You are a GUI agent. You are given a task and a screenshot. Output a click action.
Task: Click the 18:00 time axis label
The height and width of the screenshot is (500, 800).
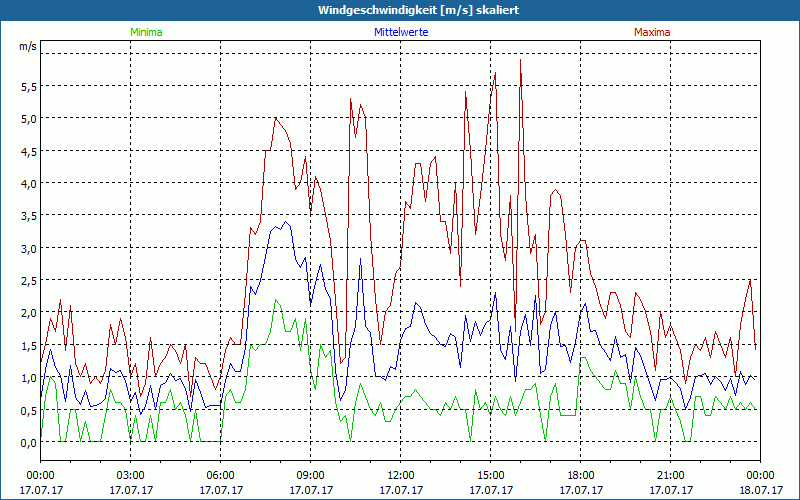[x=581, y=476]
